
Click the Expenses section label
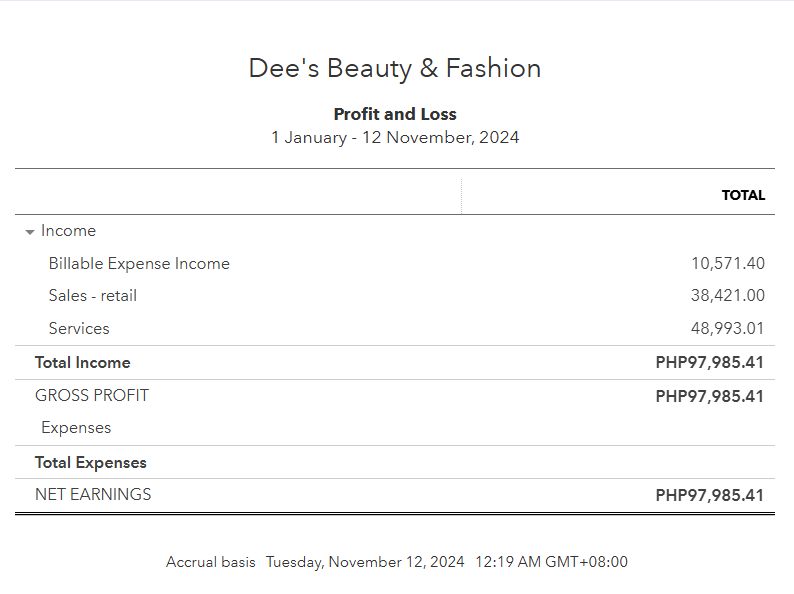click(76, 428)
